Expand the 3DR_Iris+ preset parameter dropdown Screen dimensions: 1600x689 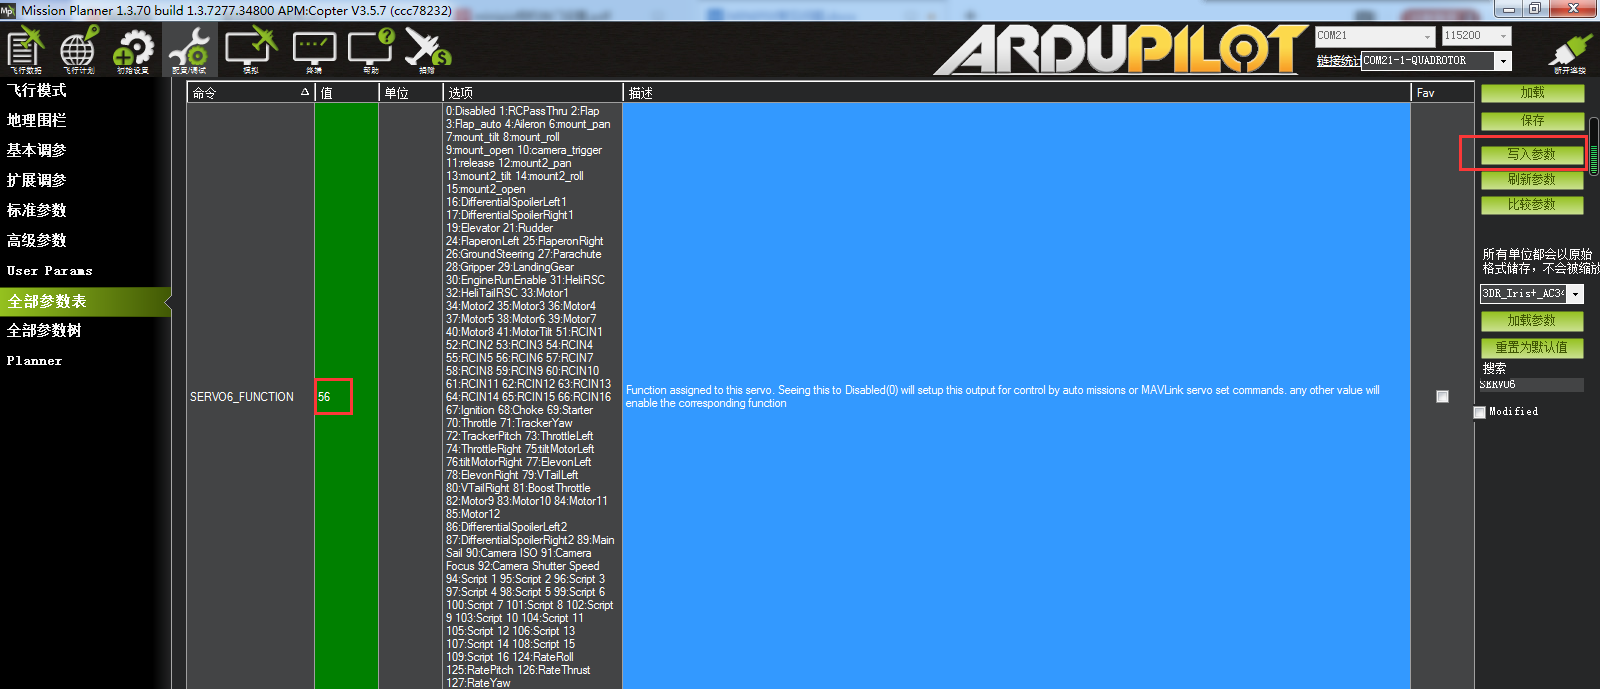coord(1575,294)
